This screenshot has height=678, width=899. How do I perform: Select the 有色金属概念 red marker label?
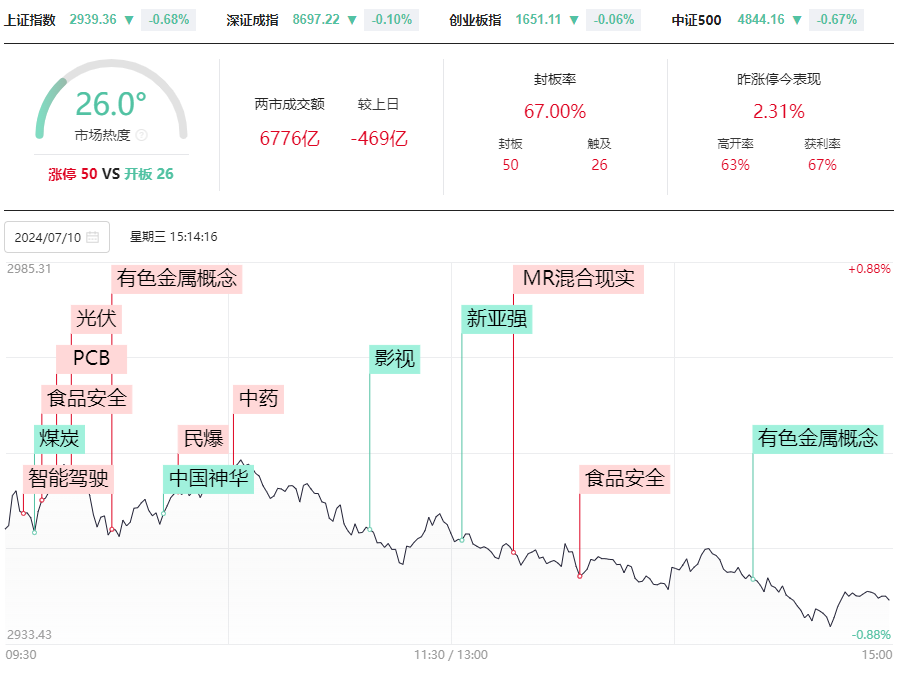point(177,279)
